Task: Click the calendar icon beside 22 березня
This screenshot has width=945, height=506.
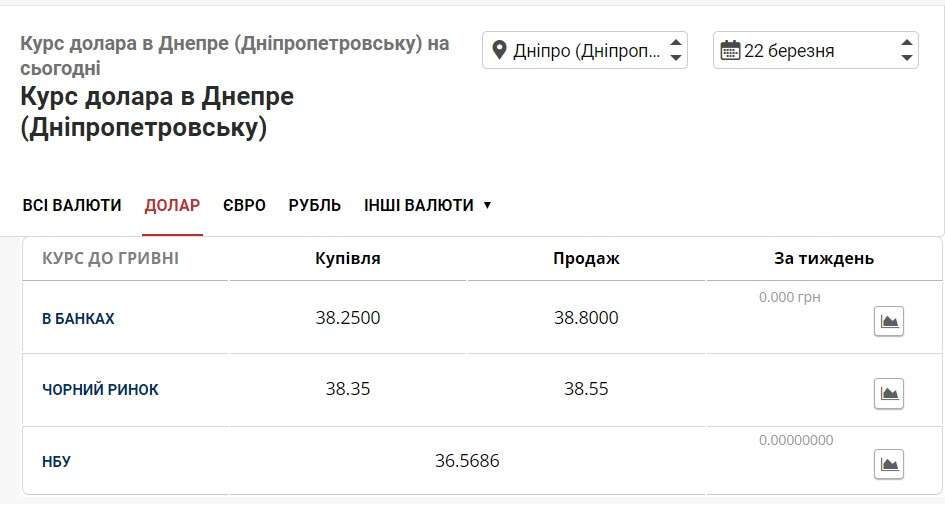Action: point(730,50)
